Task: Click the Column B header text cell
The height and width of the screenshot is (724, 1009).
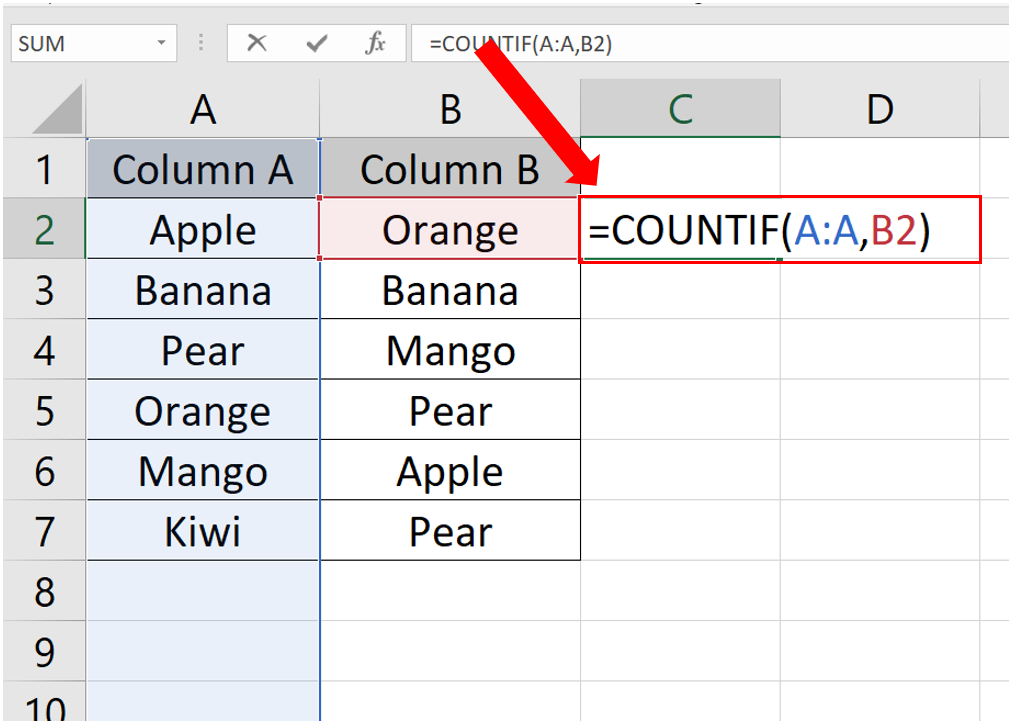Action: point(449,170)
